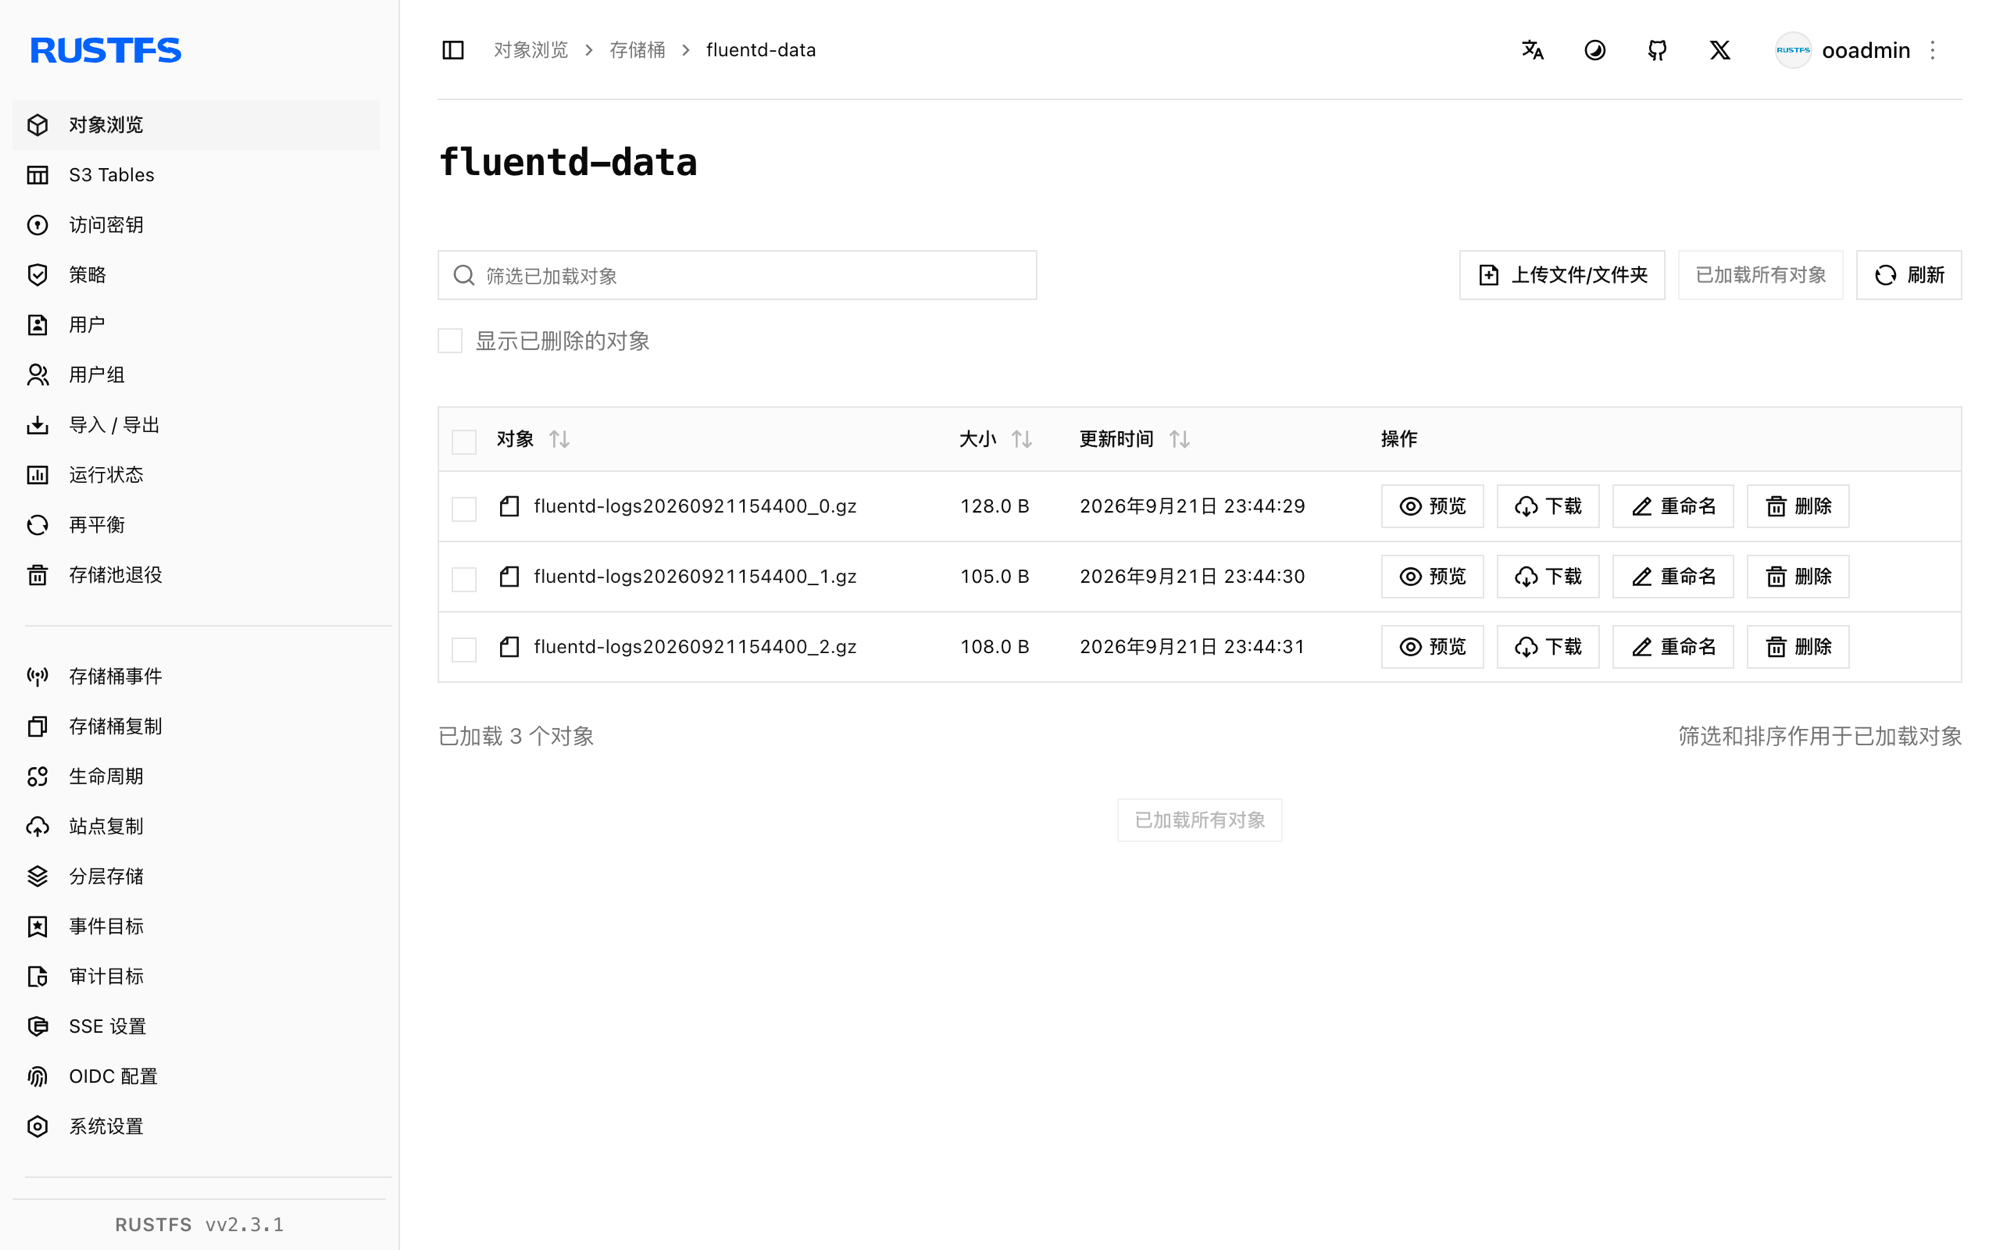
Task: Open 分层存储 tiered storage
Action: 196,877
